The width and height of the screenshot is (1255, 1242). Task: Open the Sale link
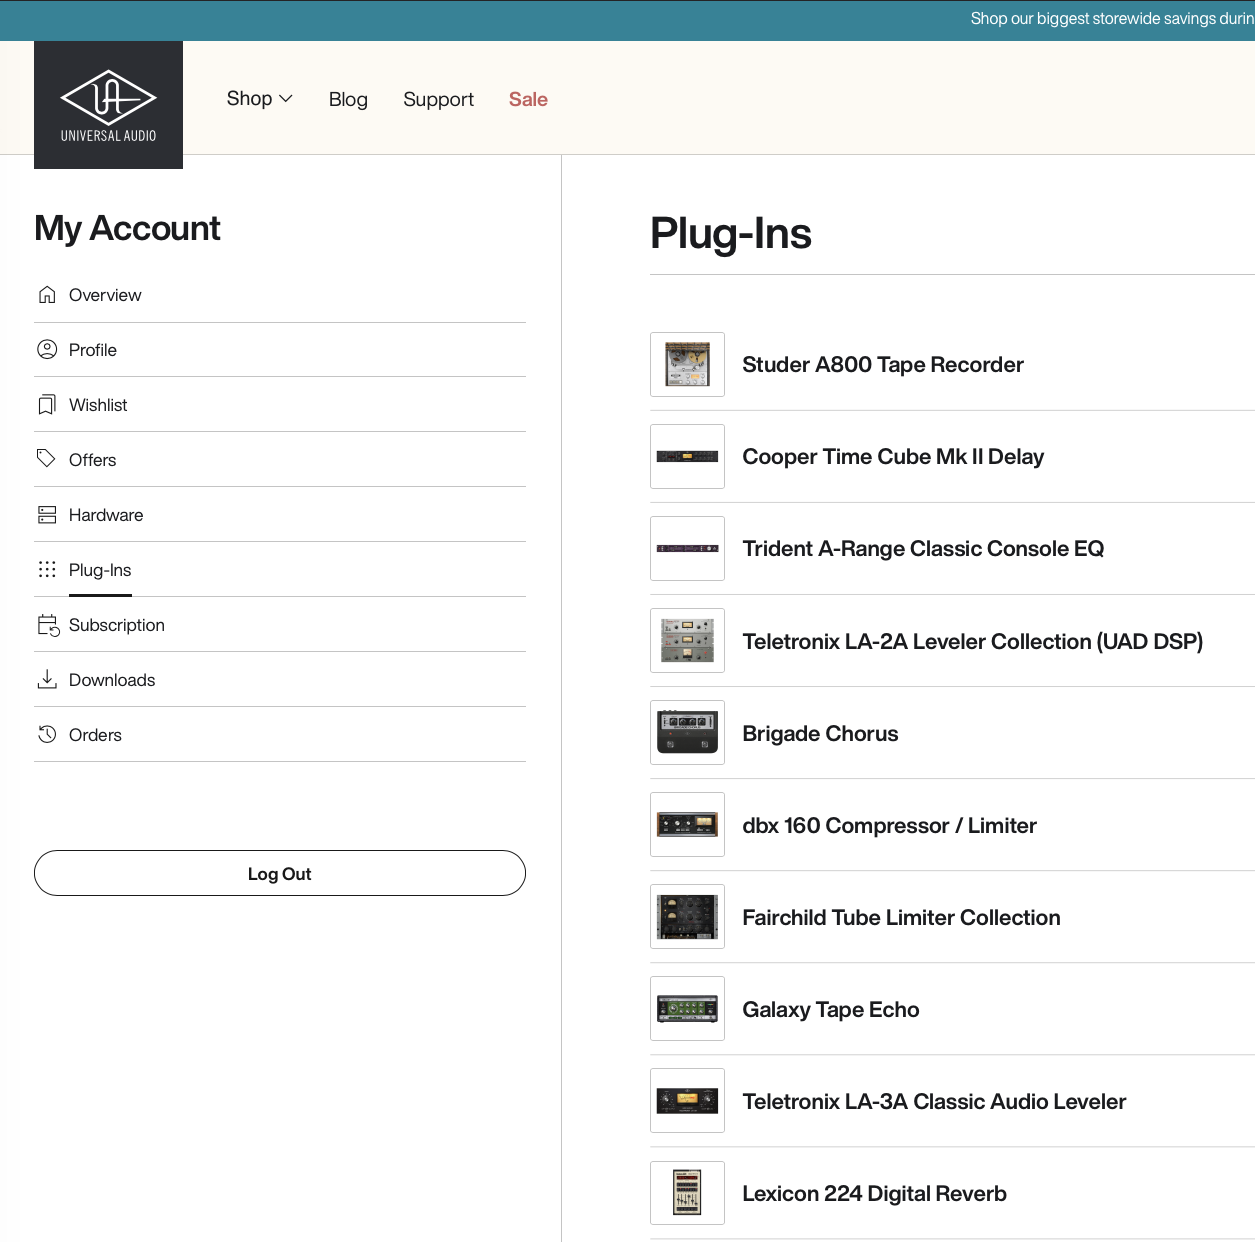(x=528, y=100)
